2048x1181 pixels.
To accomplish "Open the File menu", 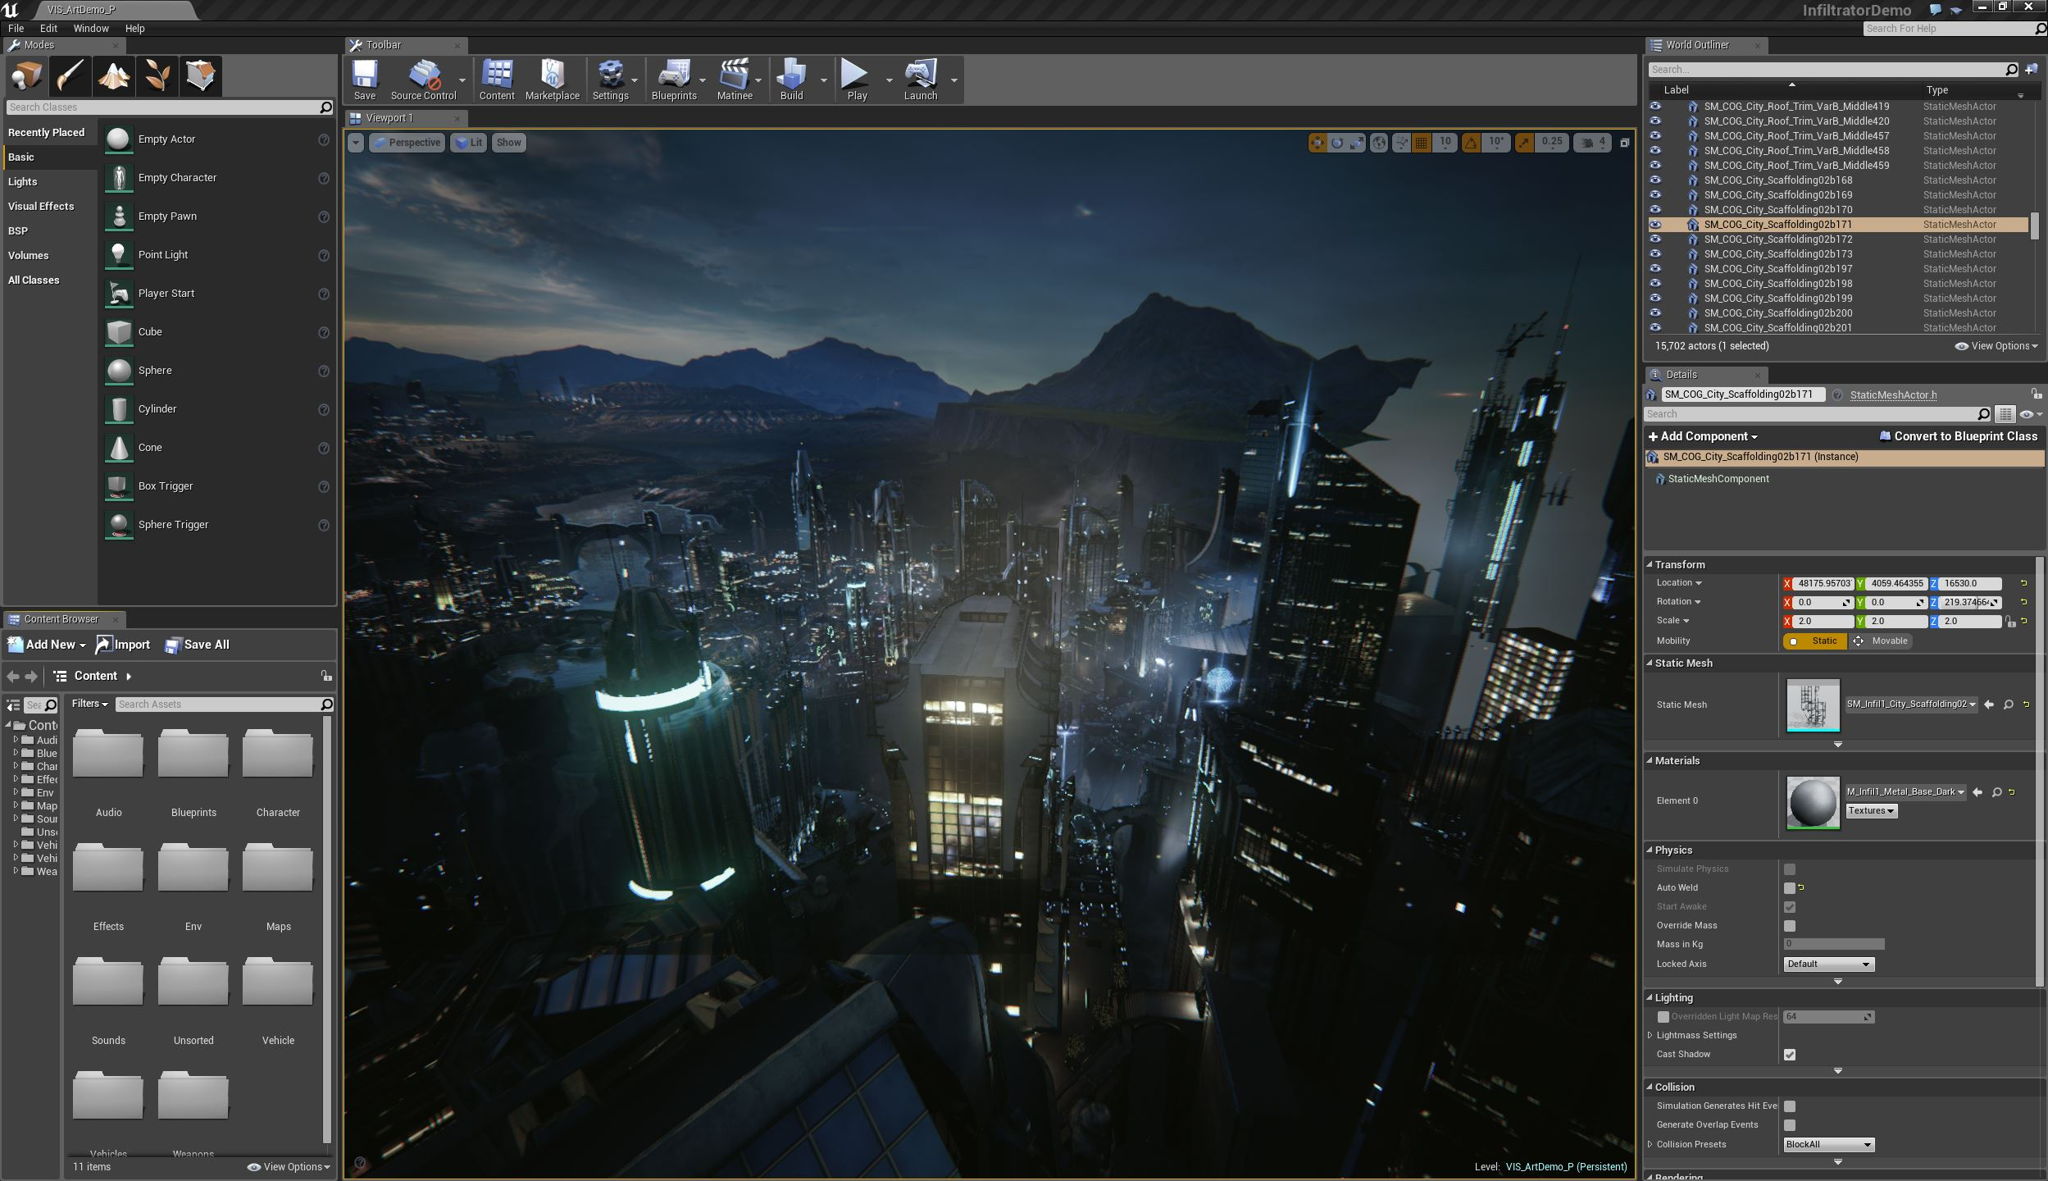I will coord(13,27).
